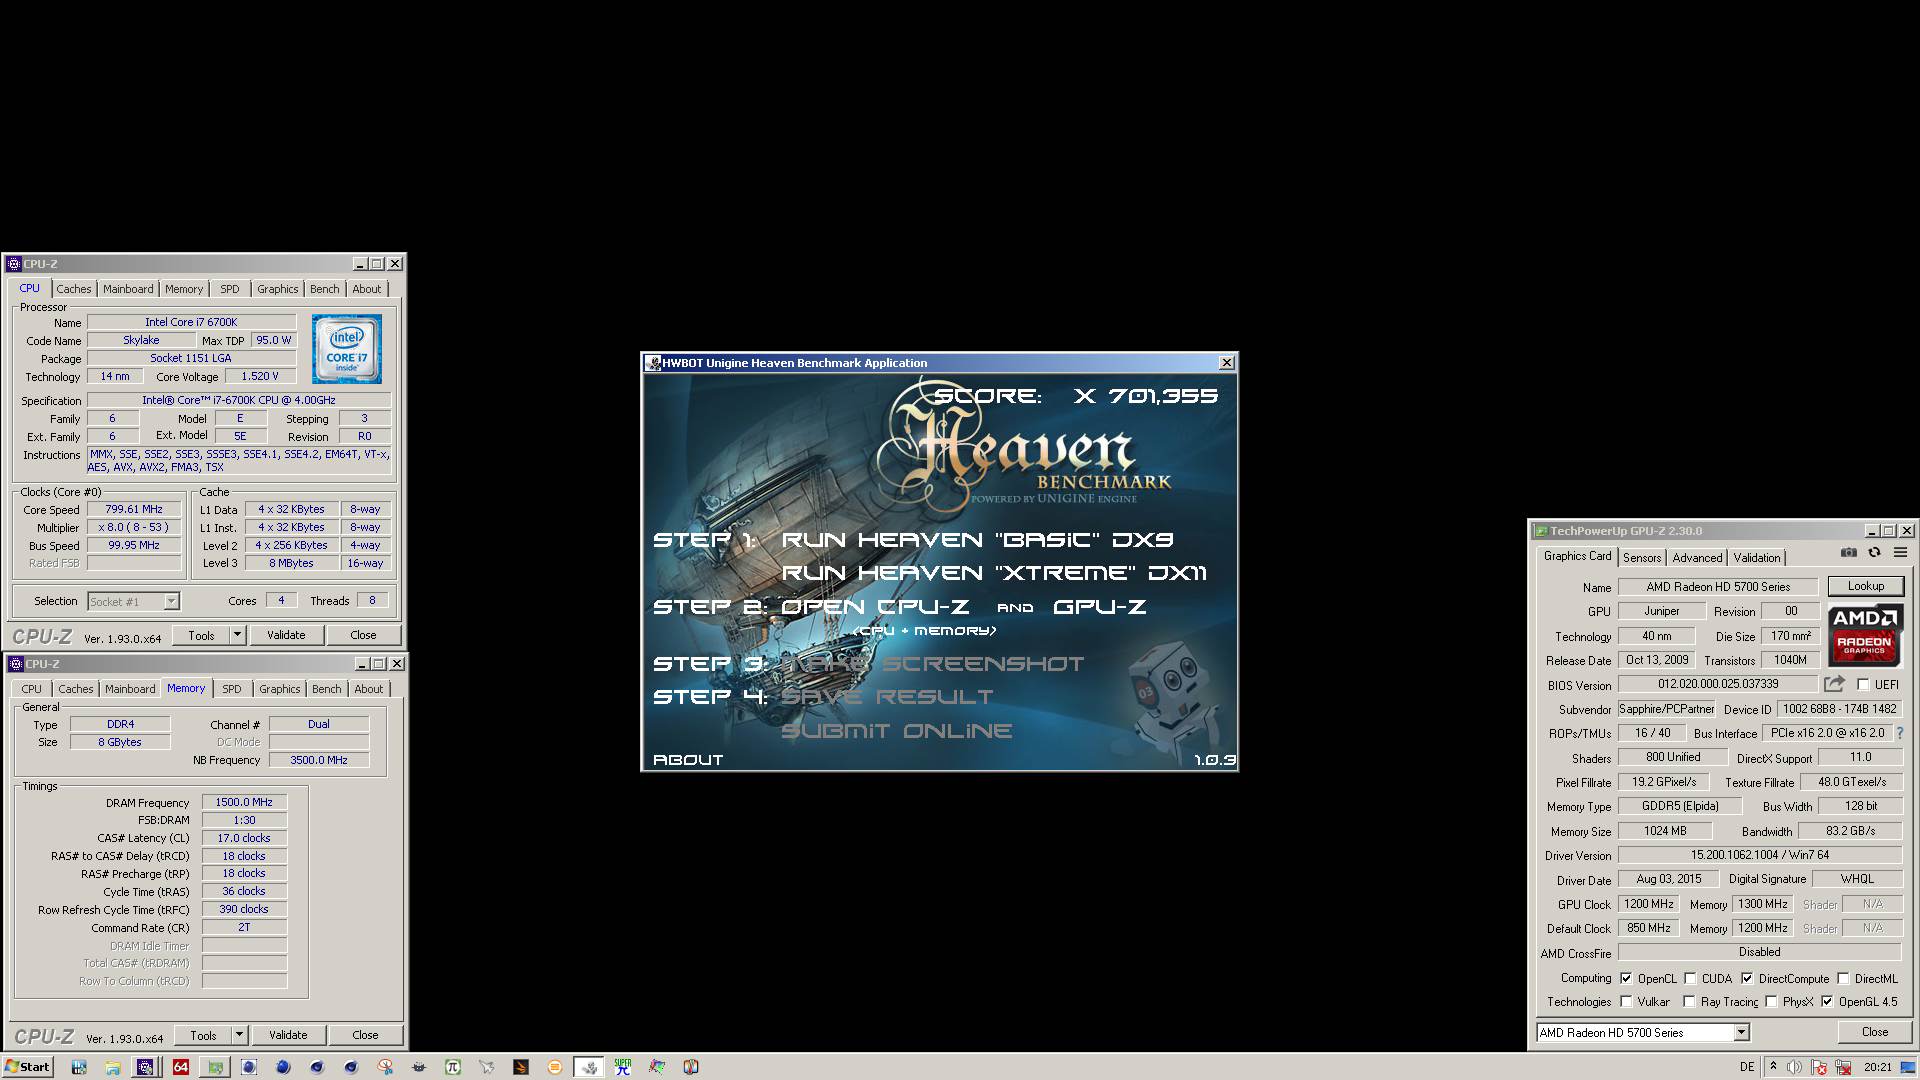The image size is (1920, 1080).
Task: Toggle the PhysX checkbox
Action: click(1771, 1002)
